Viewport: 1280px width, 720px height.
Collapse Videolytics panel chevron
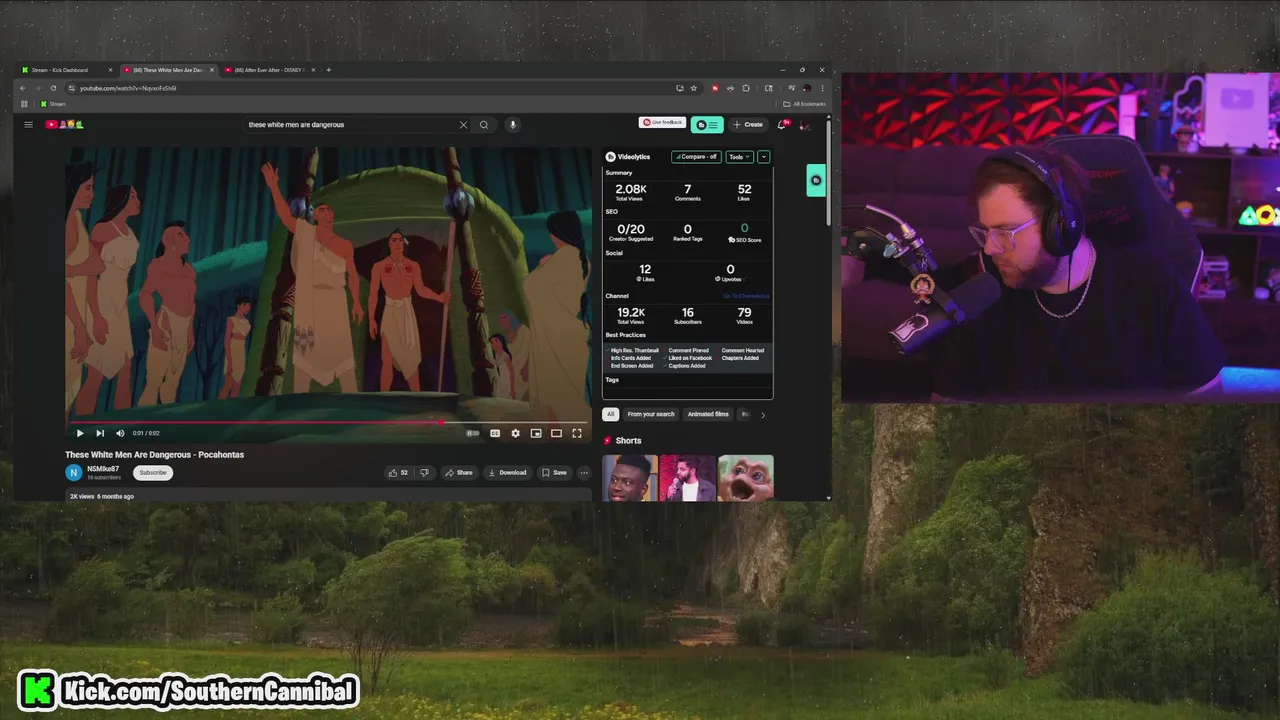(x=764, y=157)
